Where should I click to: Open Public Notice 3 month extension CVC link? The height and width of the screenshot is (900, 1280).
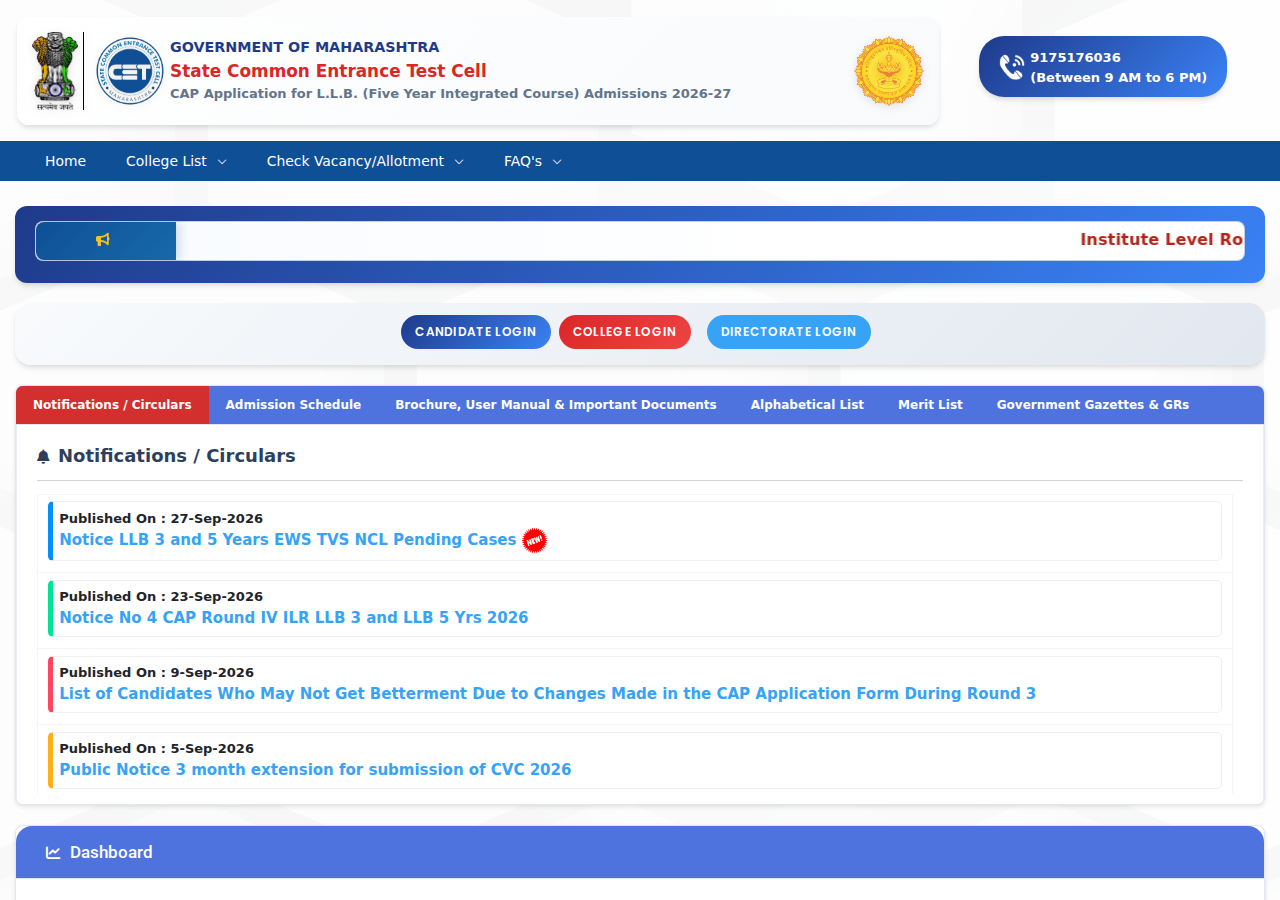click(316, 770)
